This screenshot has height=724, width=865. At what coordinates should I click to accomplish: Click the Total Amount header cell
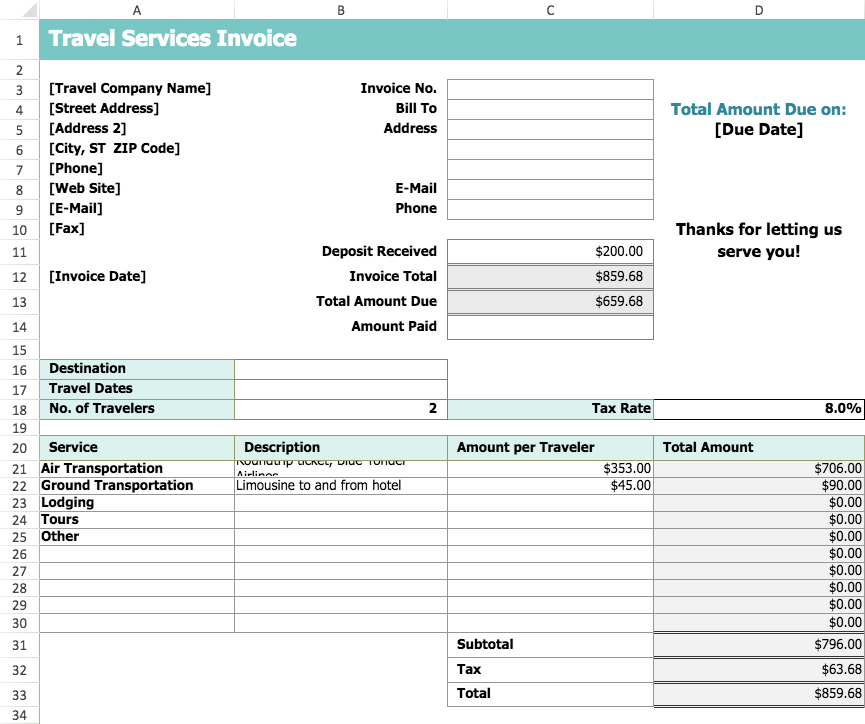click(x=759, y=448)
